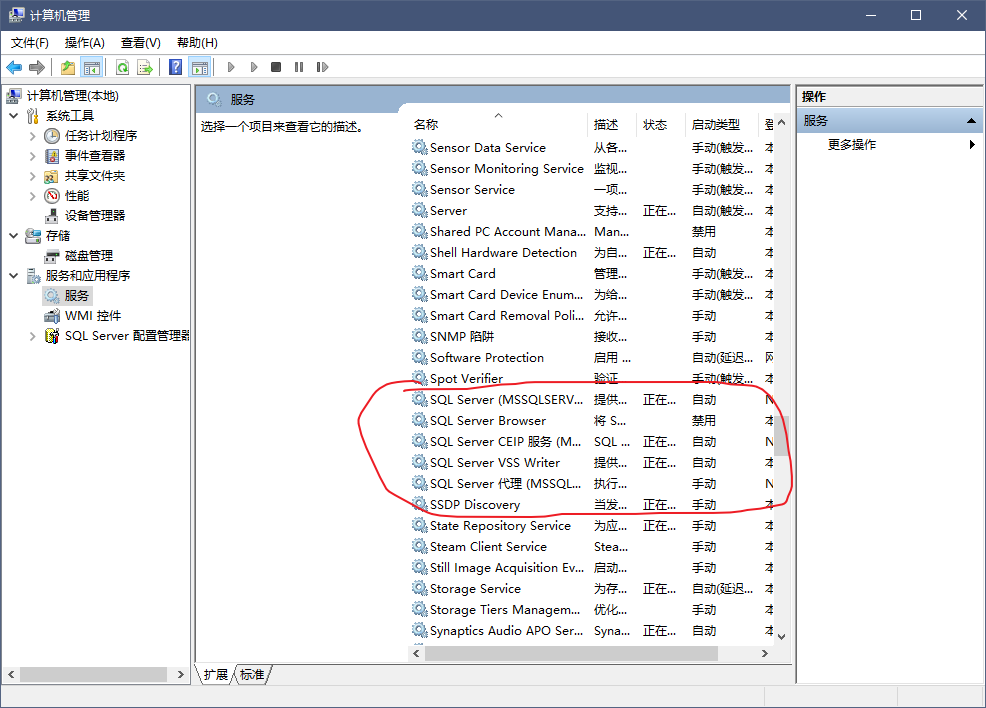
Task: Select 计算机管理(本地) root node
Action: click(x=72, y=96)
